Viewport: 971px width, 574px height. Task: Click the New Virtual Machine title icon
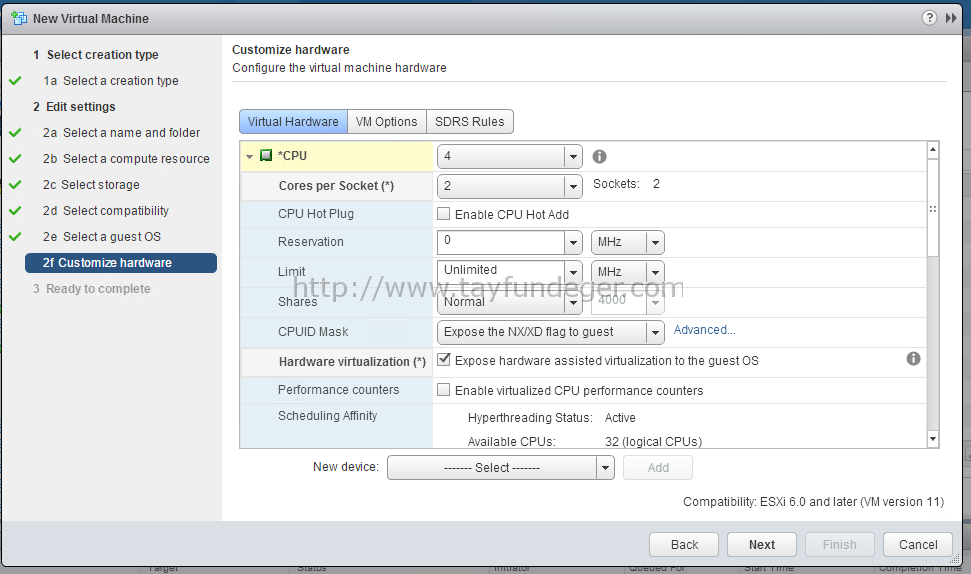pyautogui.click(x=19, y=19)
